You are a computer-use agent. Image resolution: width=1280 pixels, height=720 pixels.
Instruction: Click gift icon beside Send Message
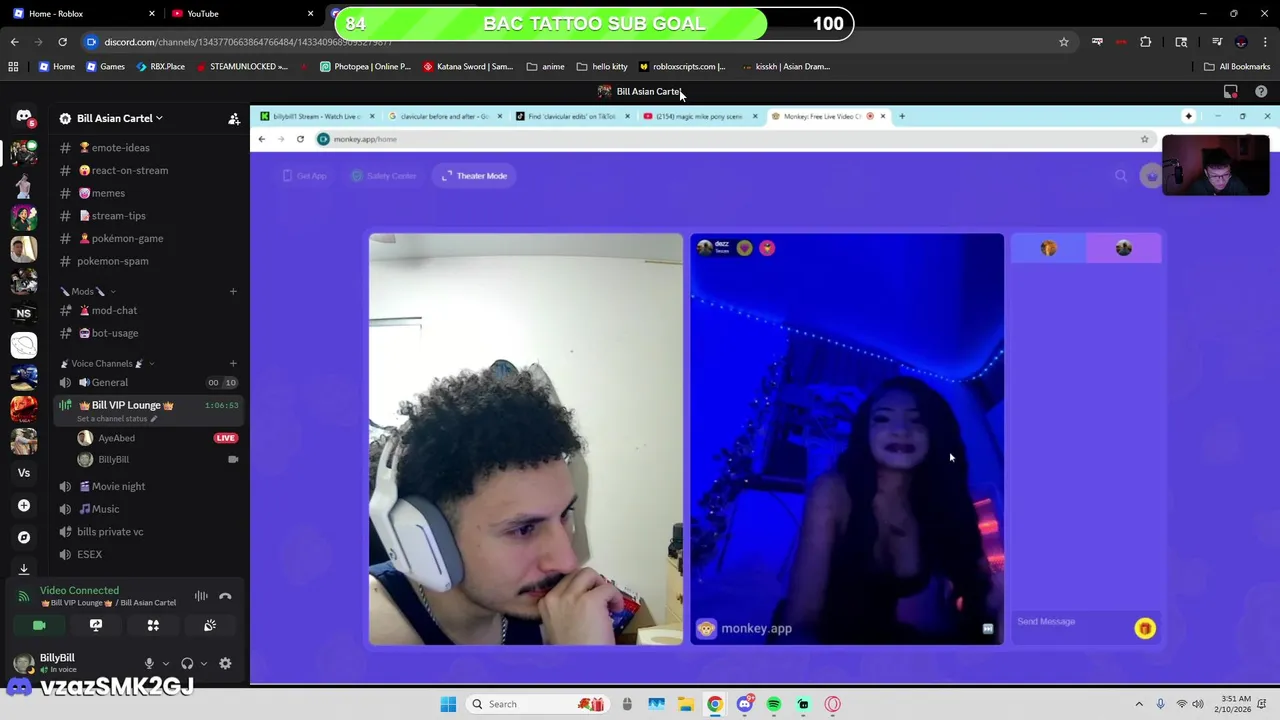pos(1145,628)
